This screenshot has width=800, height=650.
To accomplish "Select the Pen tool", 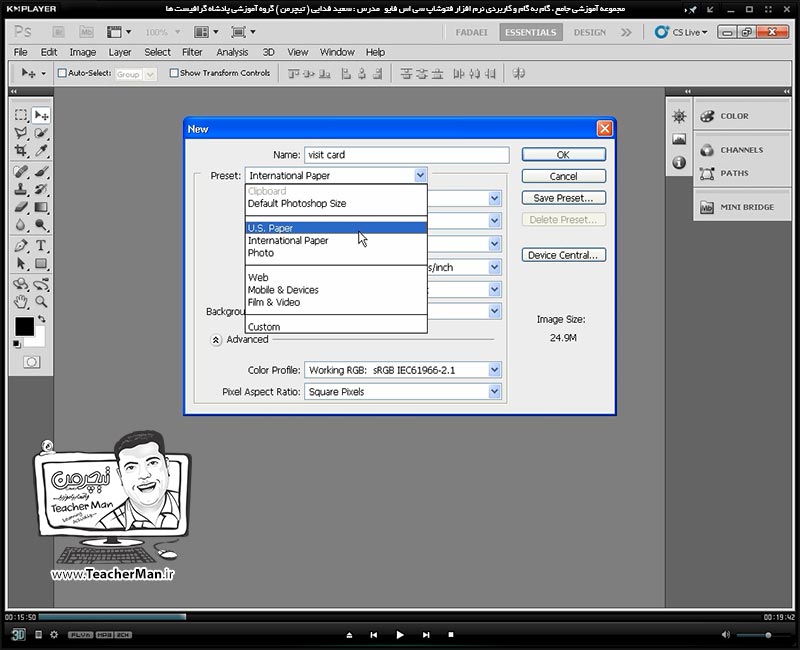I will click(20, 246).
